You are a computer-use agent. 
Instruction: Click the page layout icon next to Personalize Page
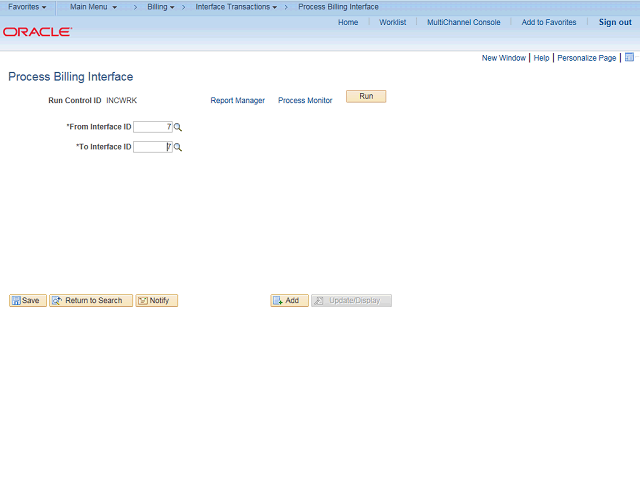click(629, 58)
